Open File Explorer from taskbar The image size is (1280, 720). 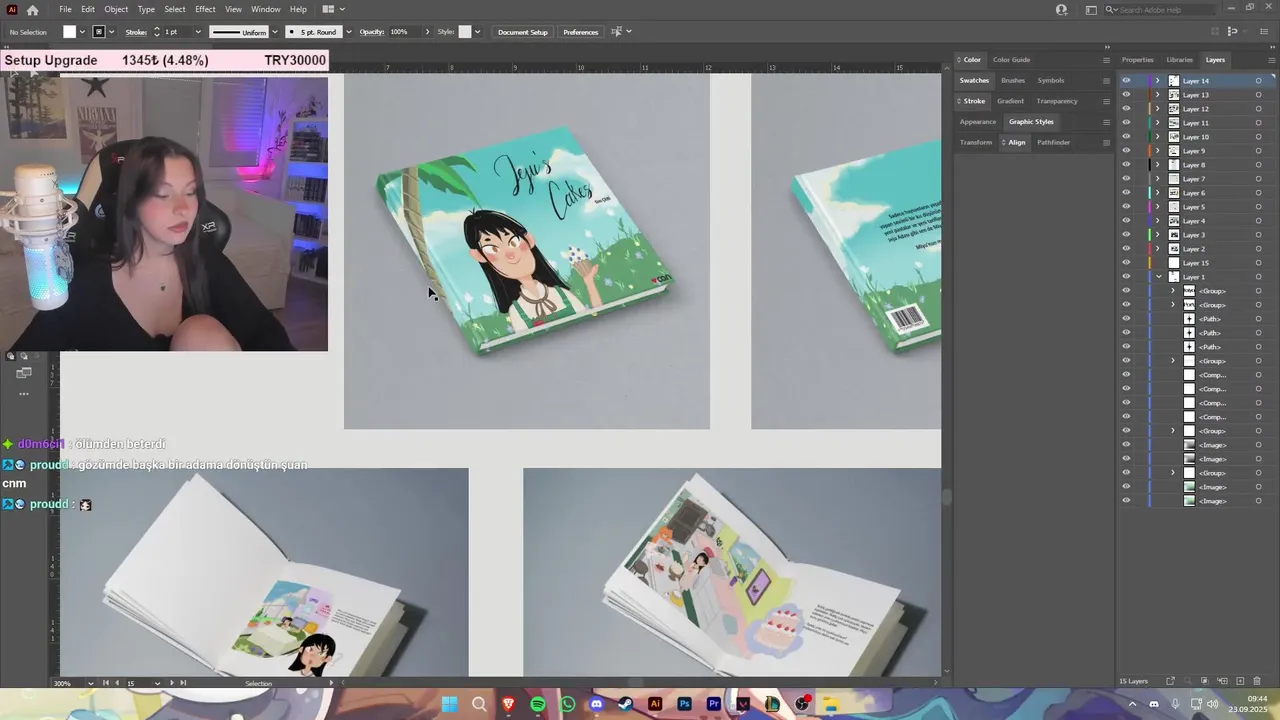point(831,704)
